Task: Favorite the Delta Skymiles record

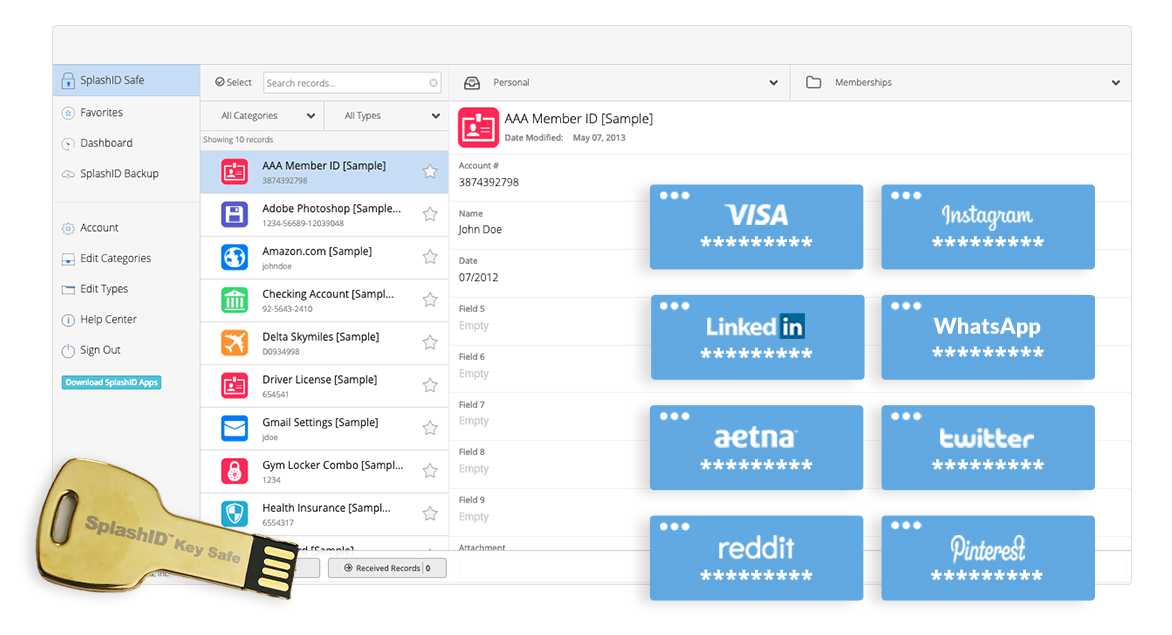Action: (430, 343)
